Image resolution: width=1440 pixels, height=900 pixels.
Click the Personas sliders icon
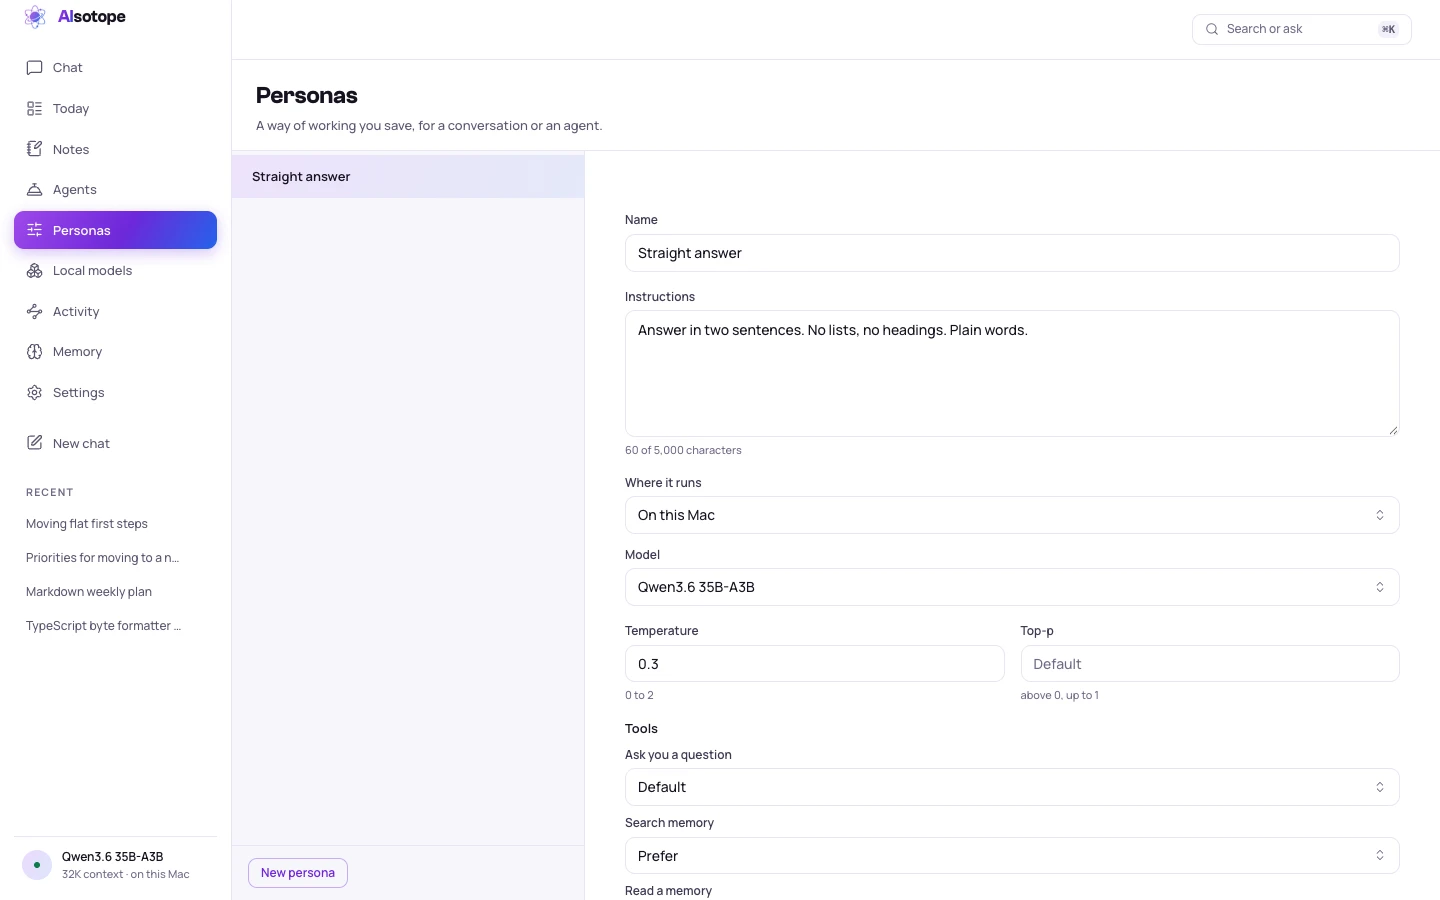pyautogui.click(x=34, y=230)
